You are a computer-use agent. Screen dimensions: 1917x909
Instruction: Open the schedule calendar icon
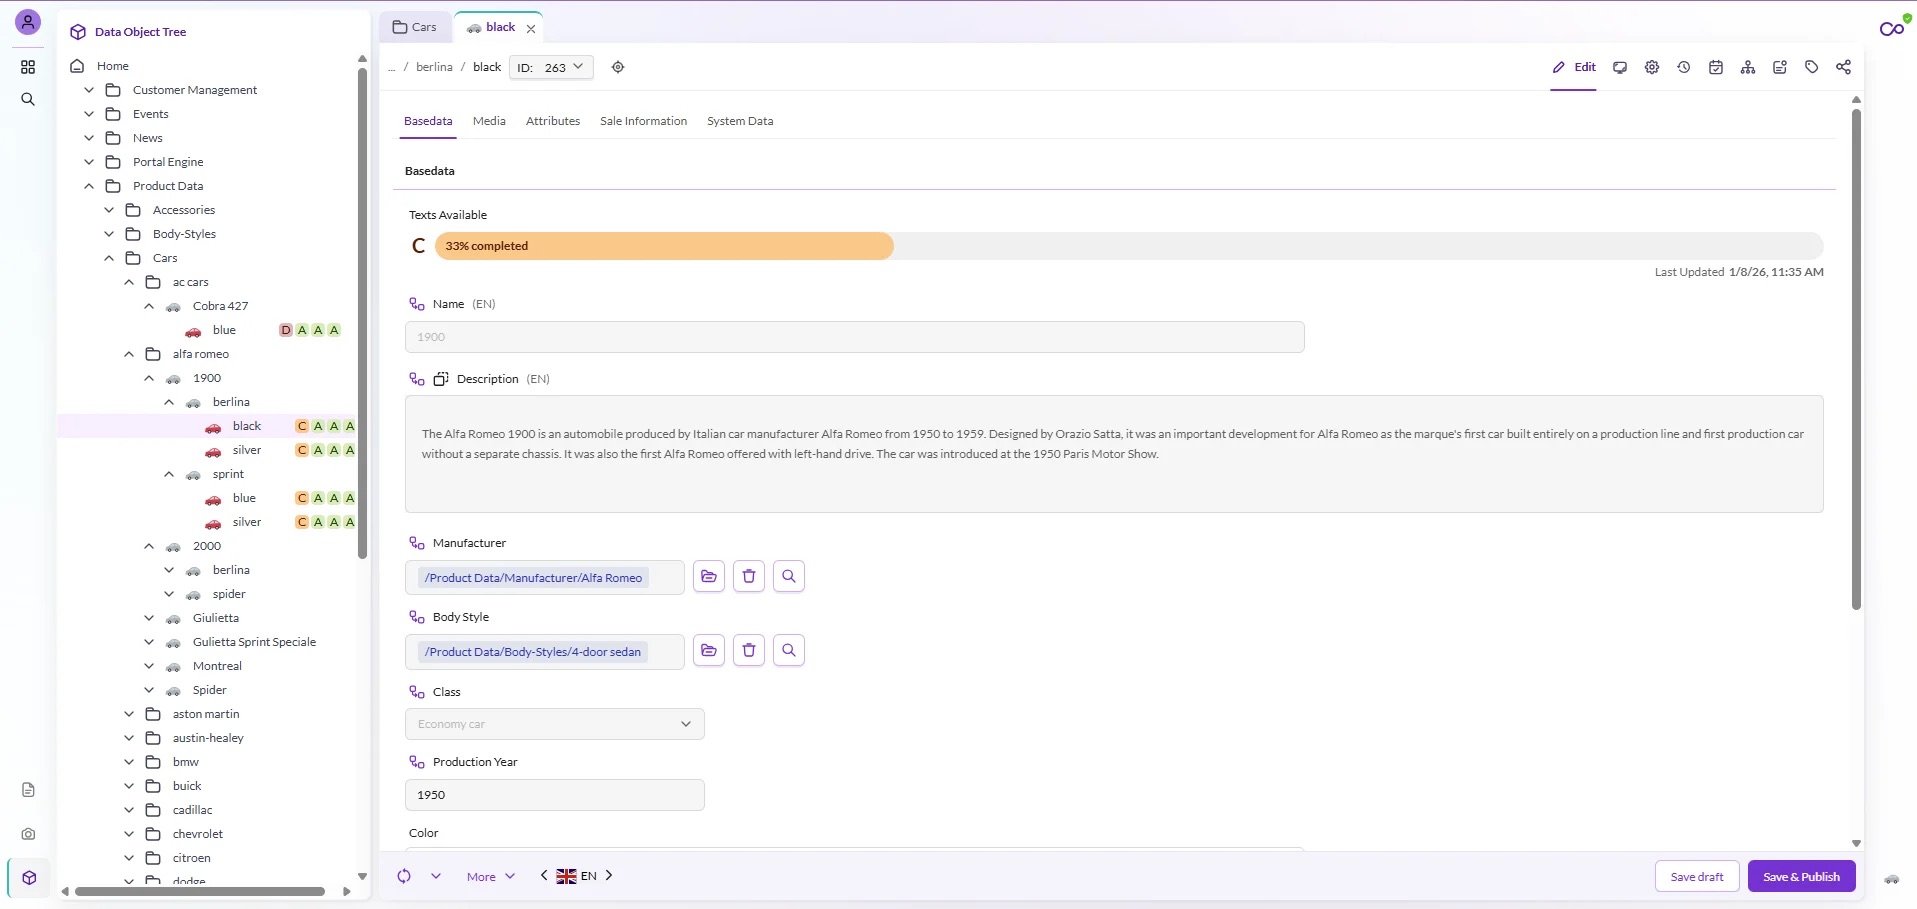click(1716, 67)
